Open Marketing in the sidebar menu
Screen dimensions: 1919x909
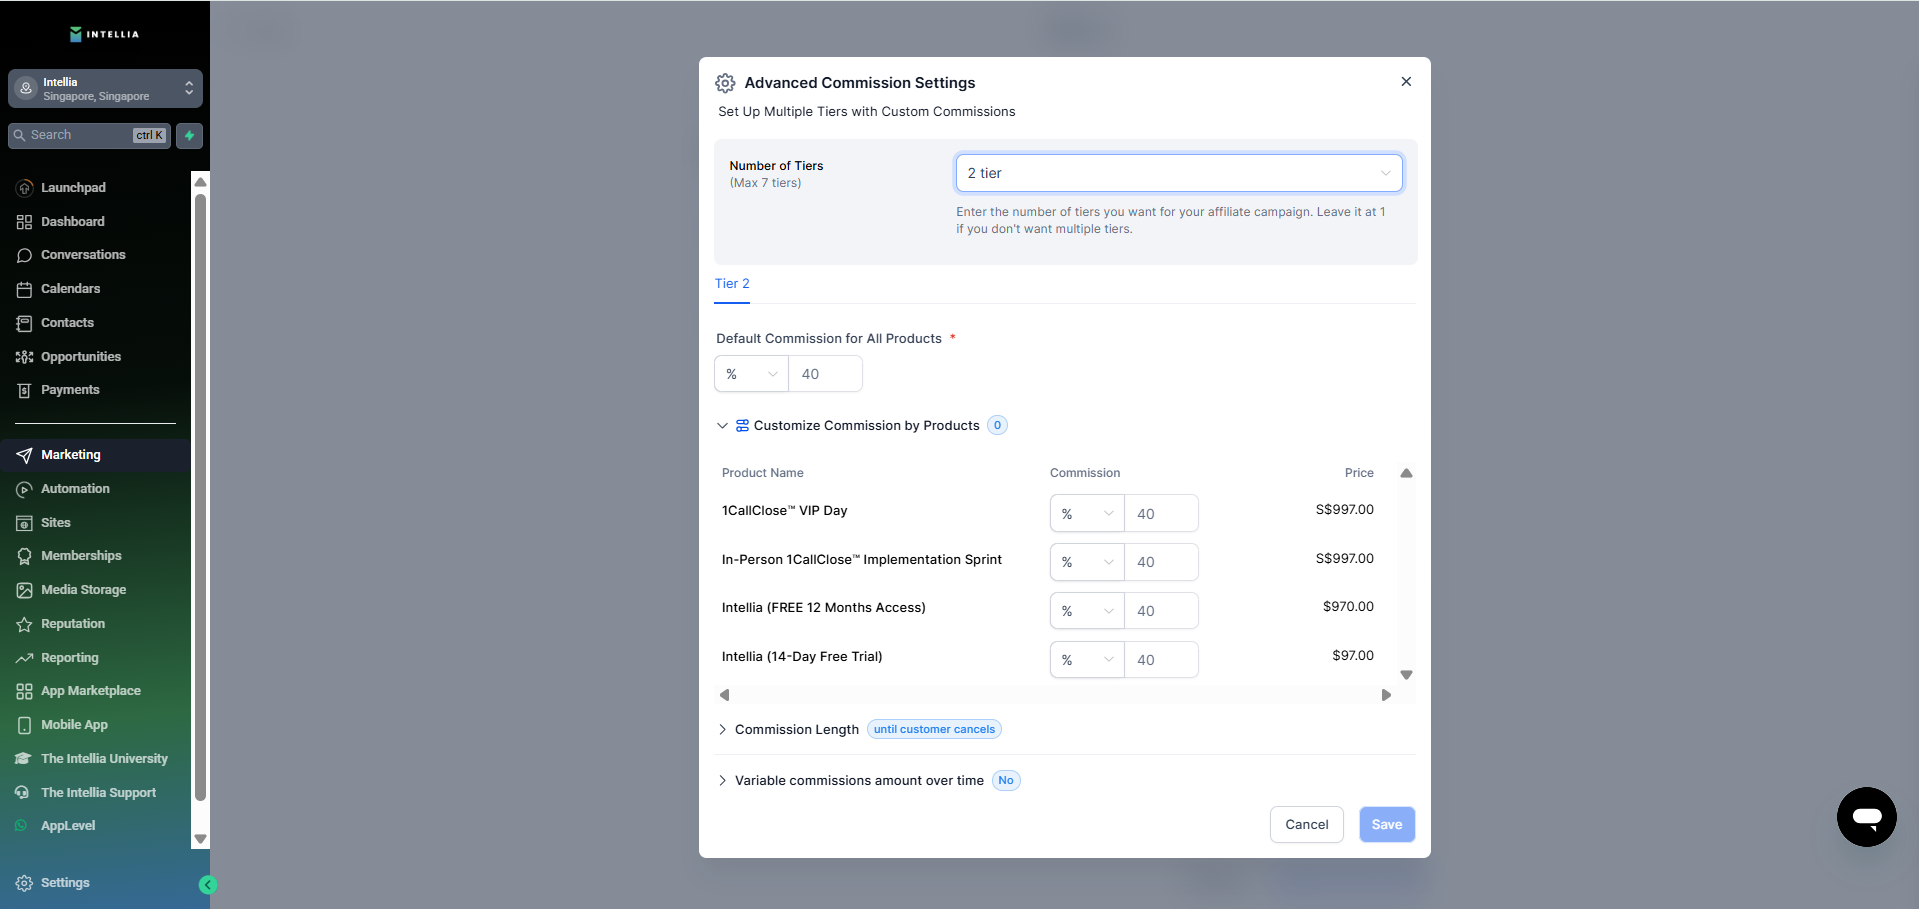70,455
